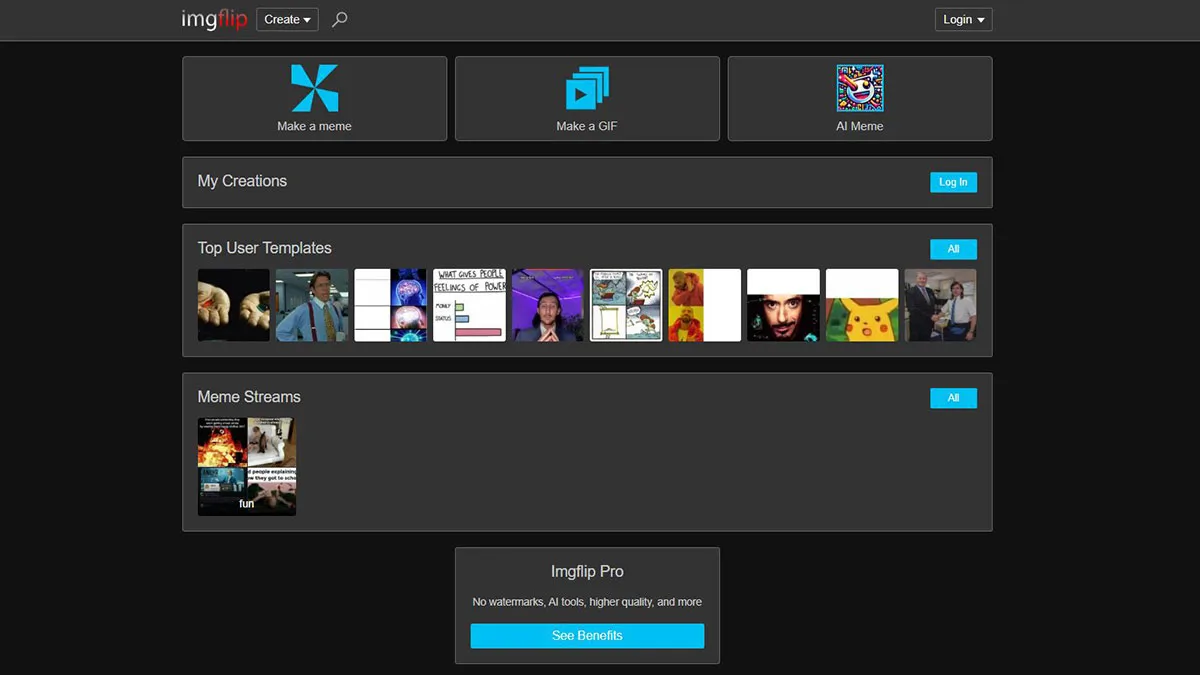Click the Make a GIF play icon

[x=587, y=88]
